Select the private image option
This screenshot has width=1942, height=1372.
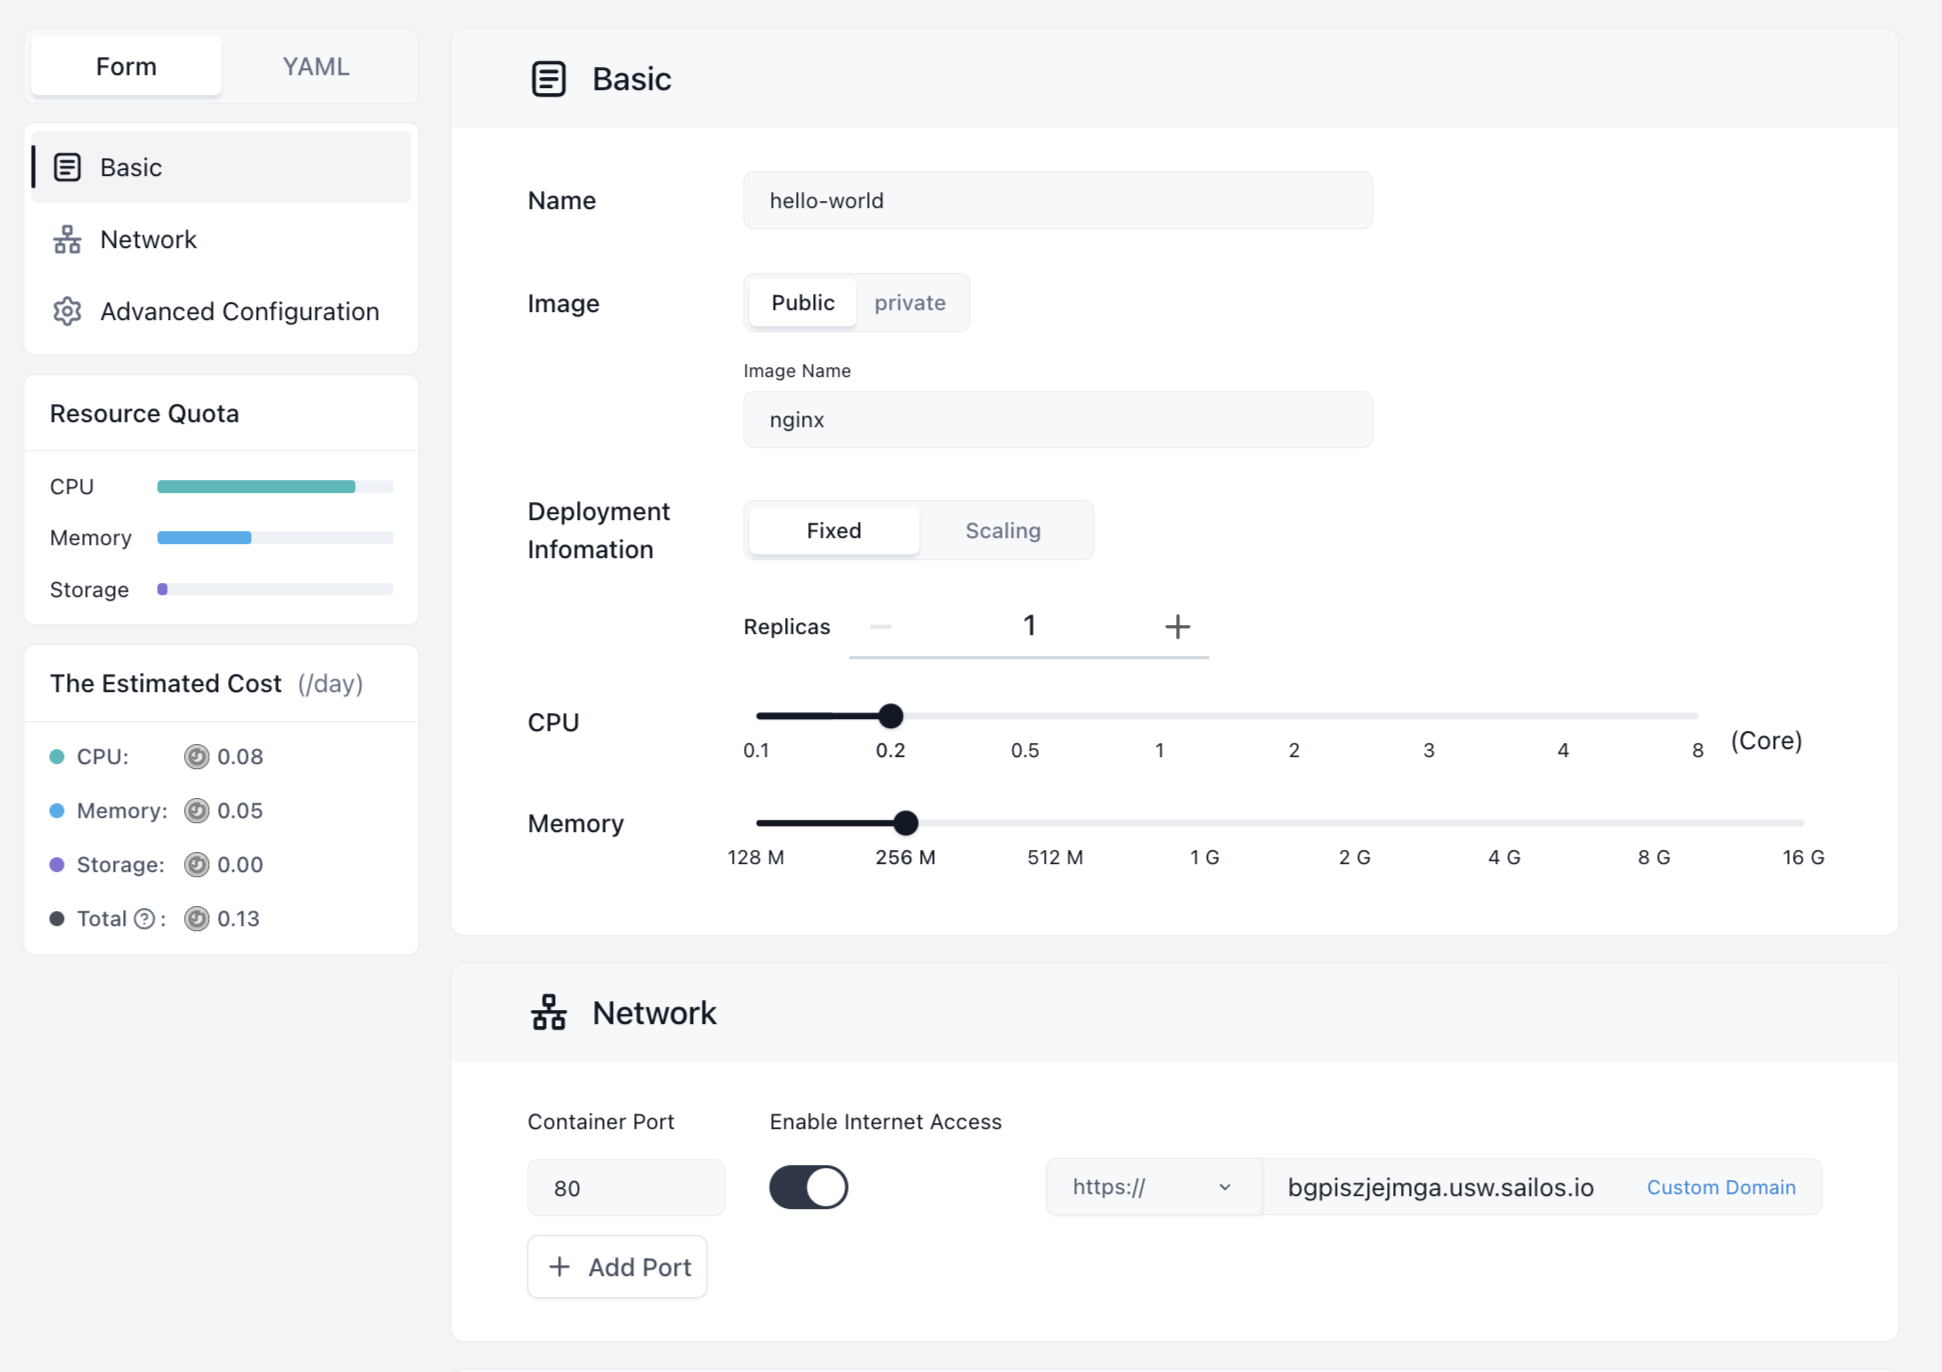pyautogui.click(x=909, y=303)
